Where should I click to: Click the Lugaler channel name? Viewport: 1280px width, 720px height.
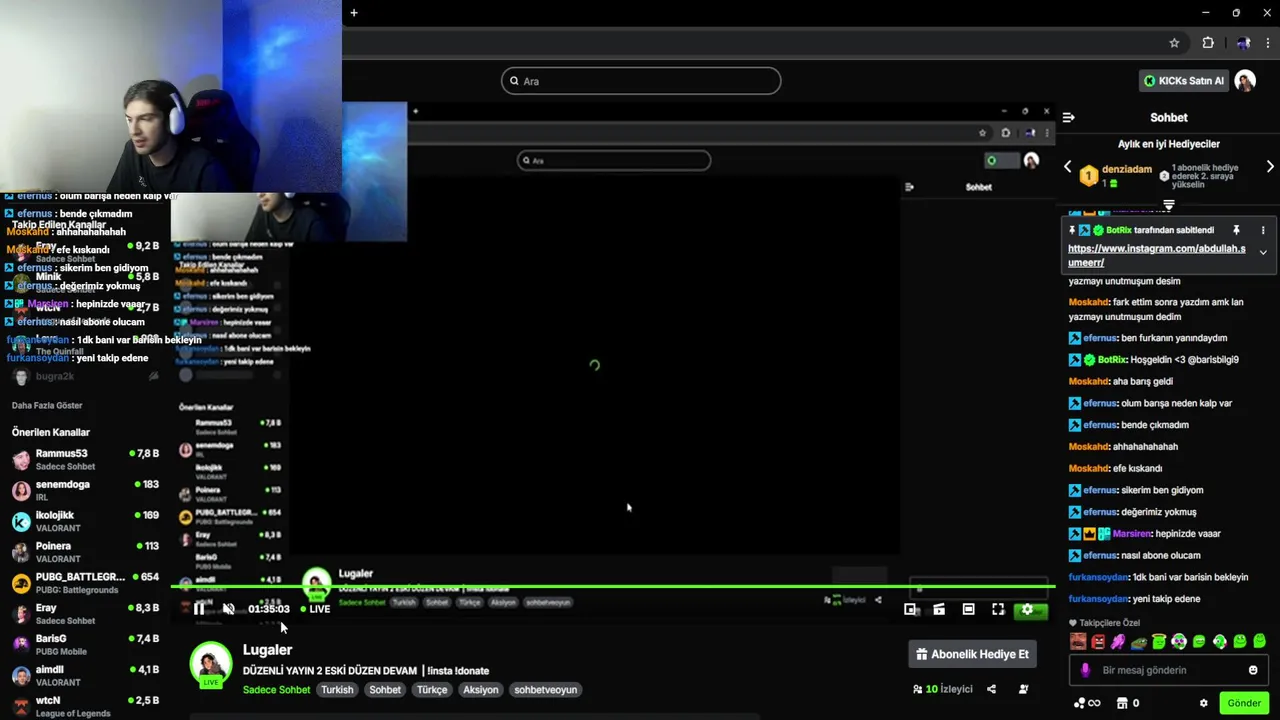tap(268, 650)
